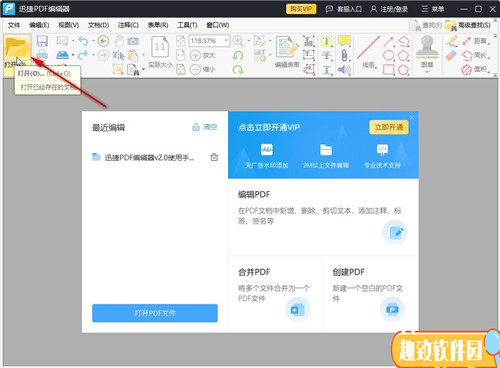Click the Save floppy disk icon

tap(42, 41)
